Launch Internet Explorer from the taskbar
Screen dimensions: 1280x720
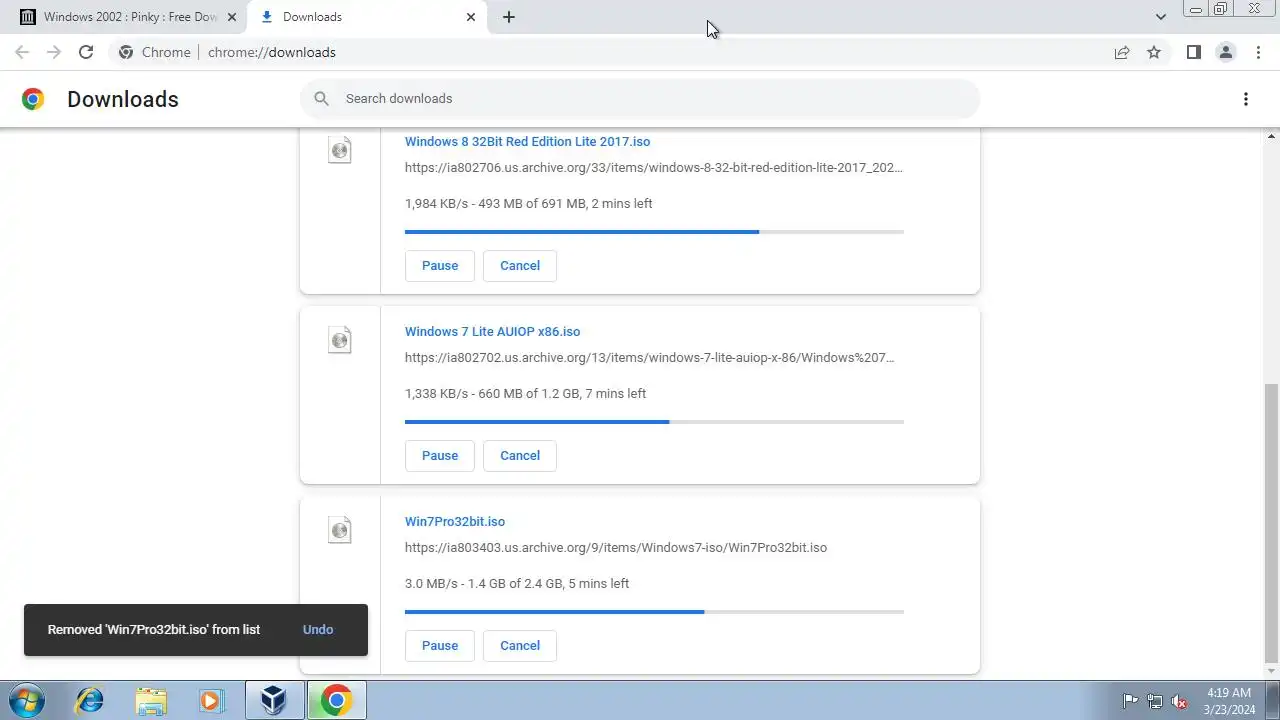click(89, 700)
